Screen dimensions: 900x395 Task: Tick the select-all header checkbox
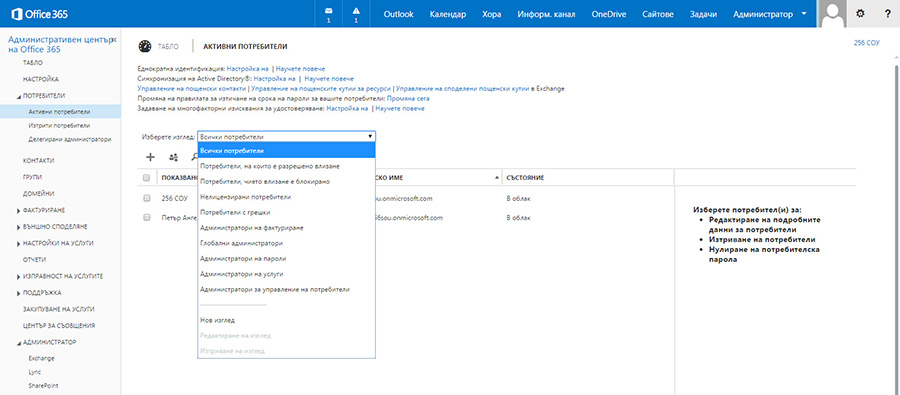click(x=146, y=178)
